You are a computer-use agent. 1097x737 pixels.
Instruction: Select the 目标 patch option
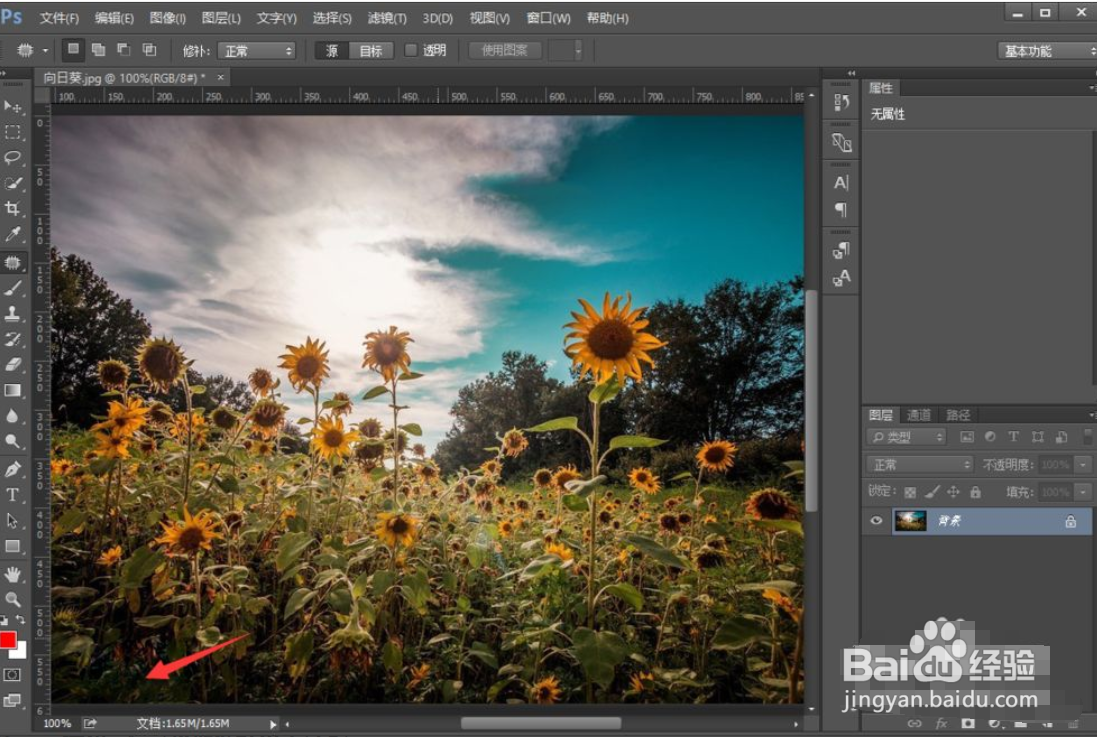[x=371, y=50]
